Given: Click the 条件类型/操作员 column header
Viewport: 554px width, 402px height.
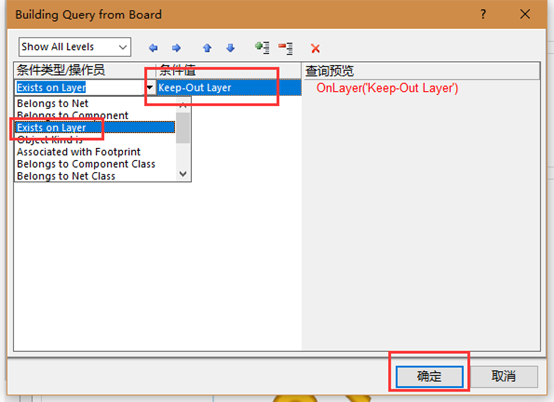Looking at the screenshot, I should pyautogui.click(x=84, y=70).
